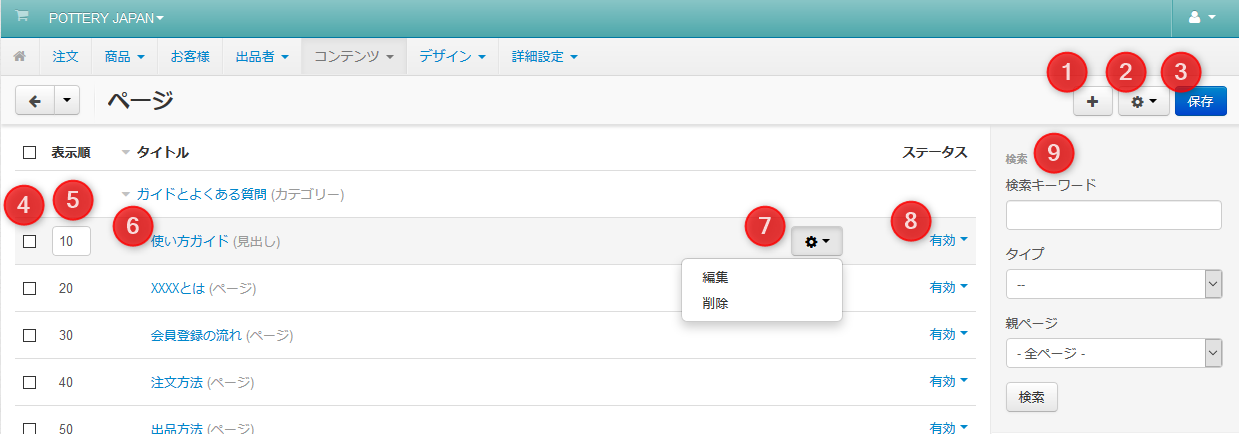Click the 検索キーワード text field
The height and width of the screenshot is (434, 1239).
click(1113, 215)
